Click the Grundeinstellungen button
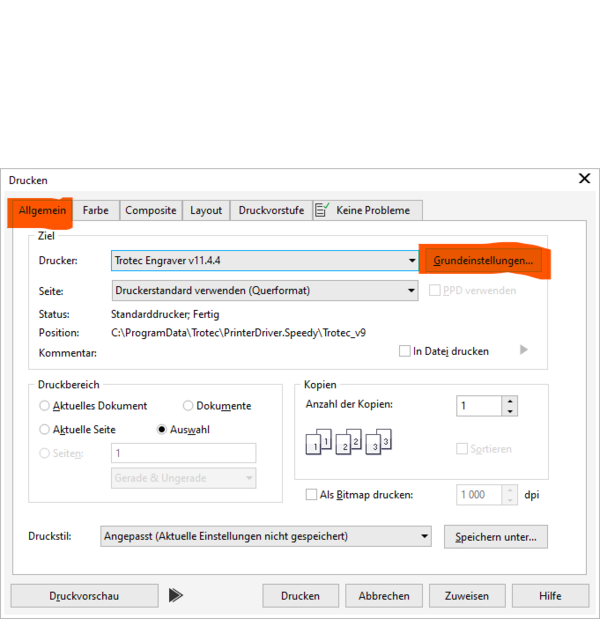 pyautogui.click(x=484, y=260)
